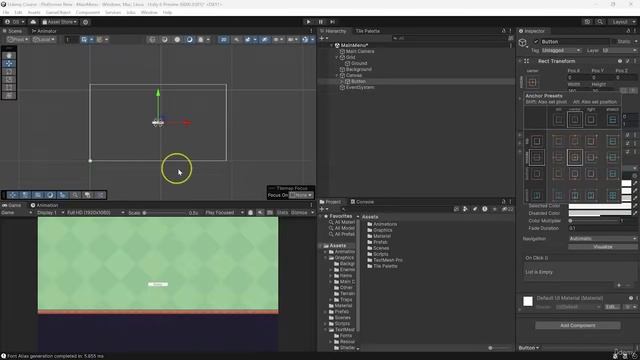640x360 pixels.
Task: Click the Visualize button
Action: [602, 247]
